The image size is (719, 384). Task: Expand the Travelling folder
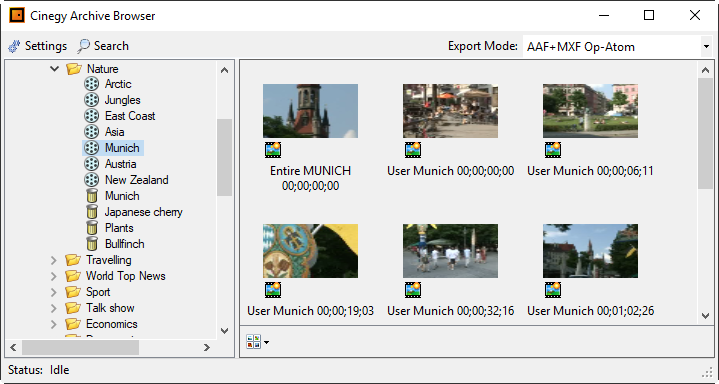(x=54, y=260)
